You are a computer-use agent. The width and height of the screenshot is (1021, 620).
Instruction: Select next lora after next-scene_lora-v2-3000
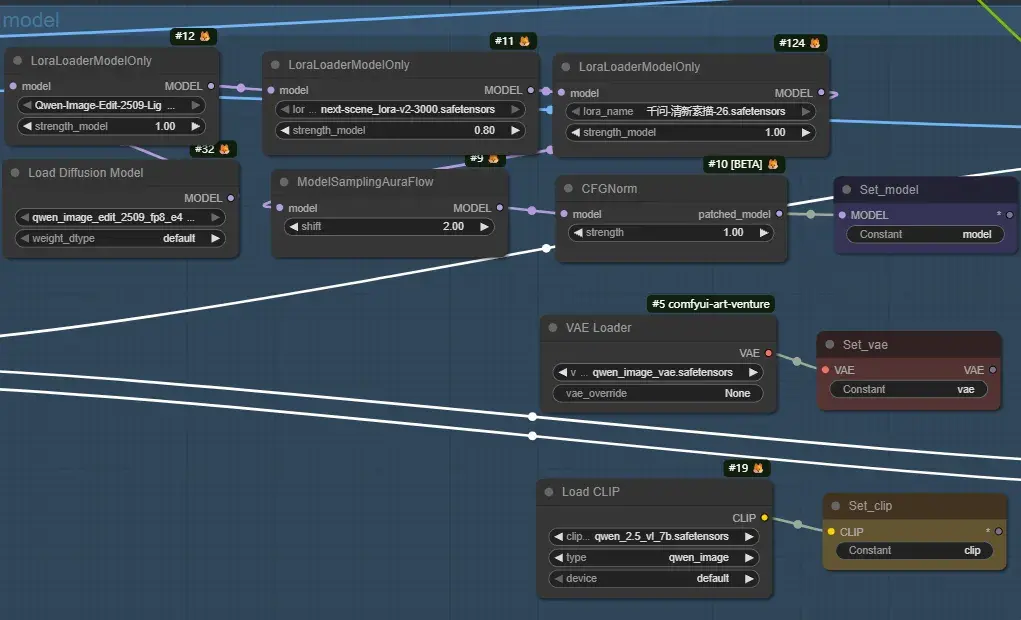point(516,109)
